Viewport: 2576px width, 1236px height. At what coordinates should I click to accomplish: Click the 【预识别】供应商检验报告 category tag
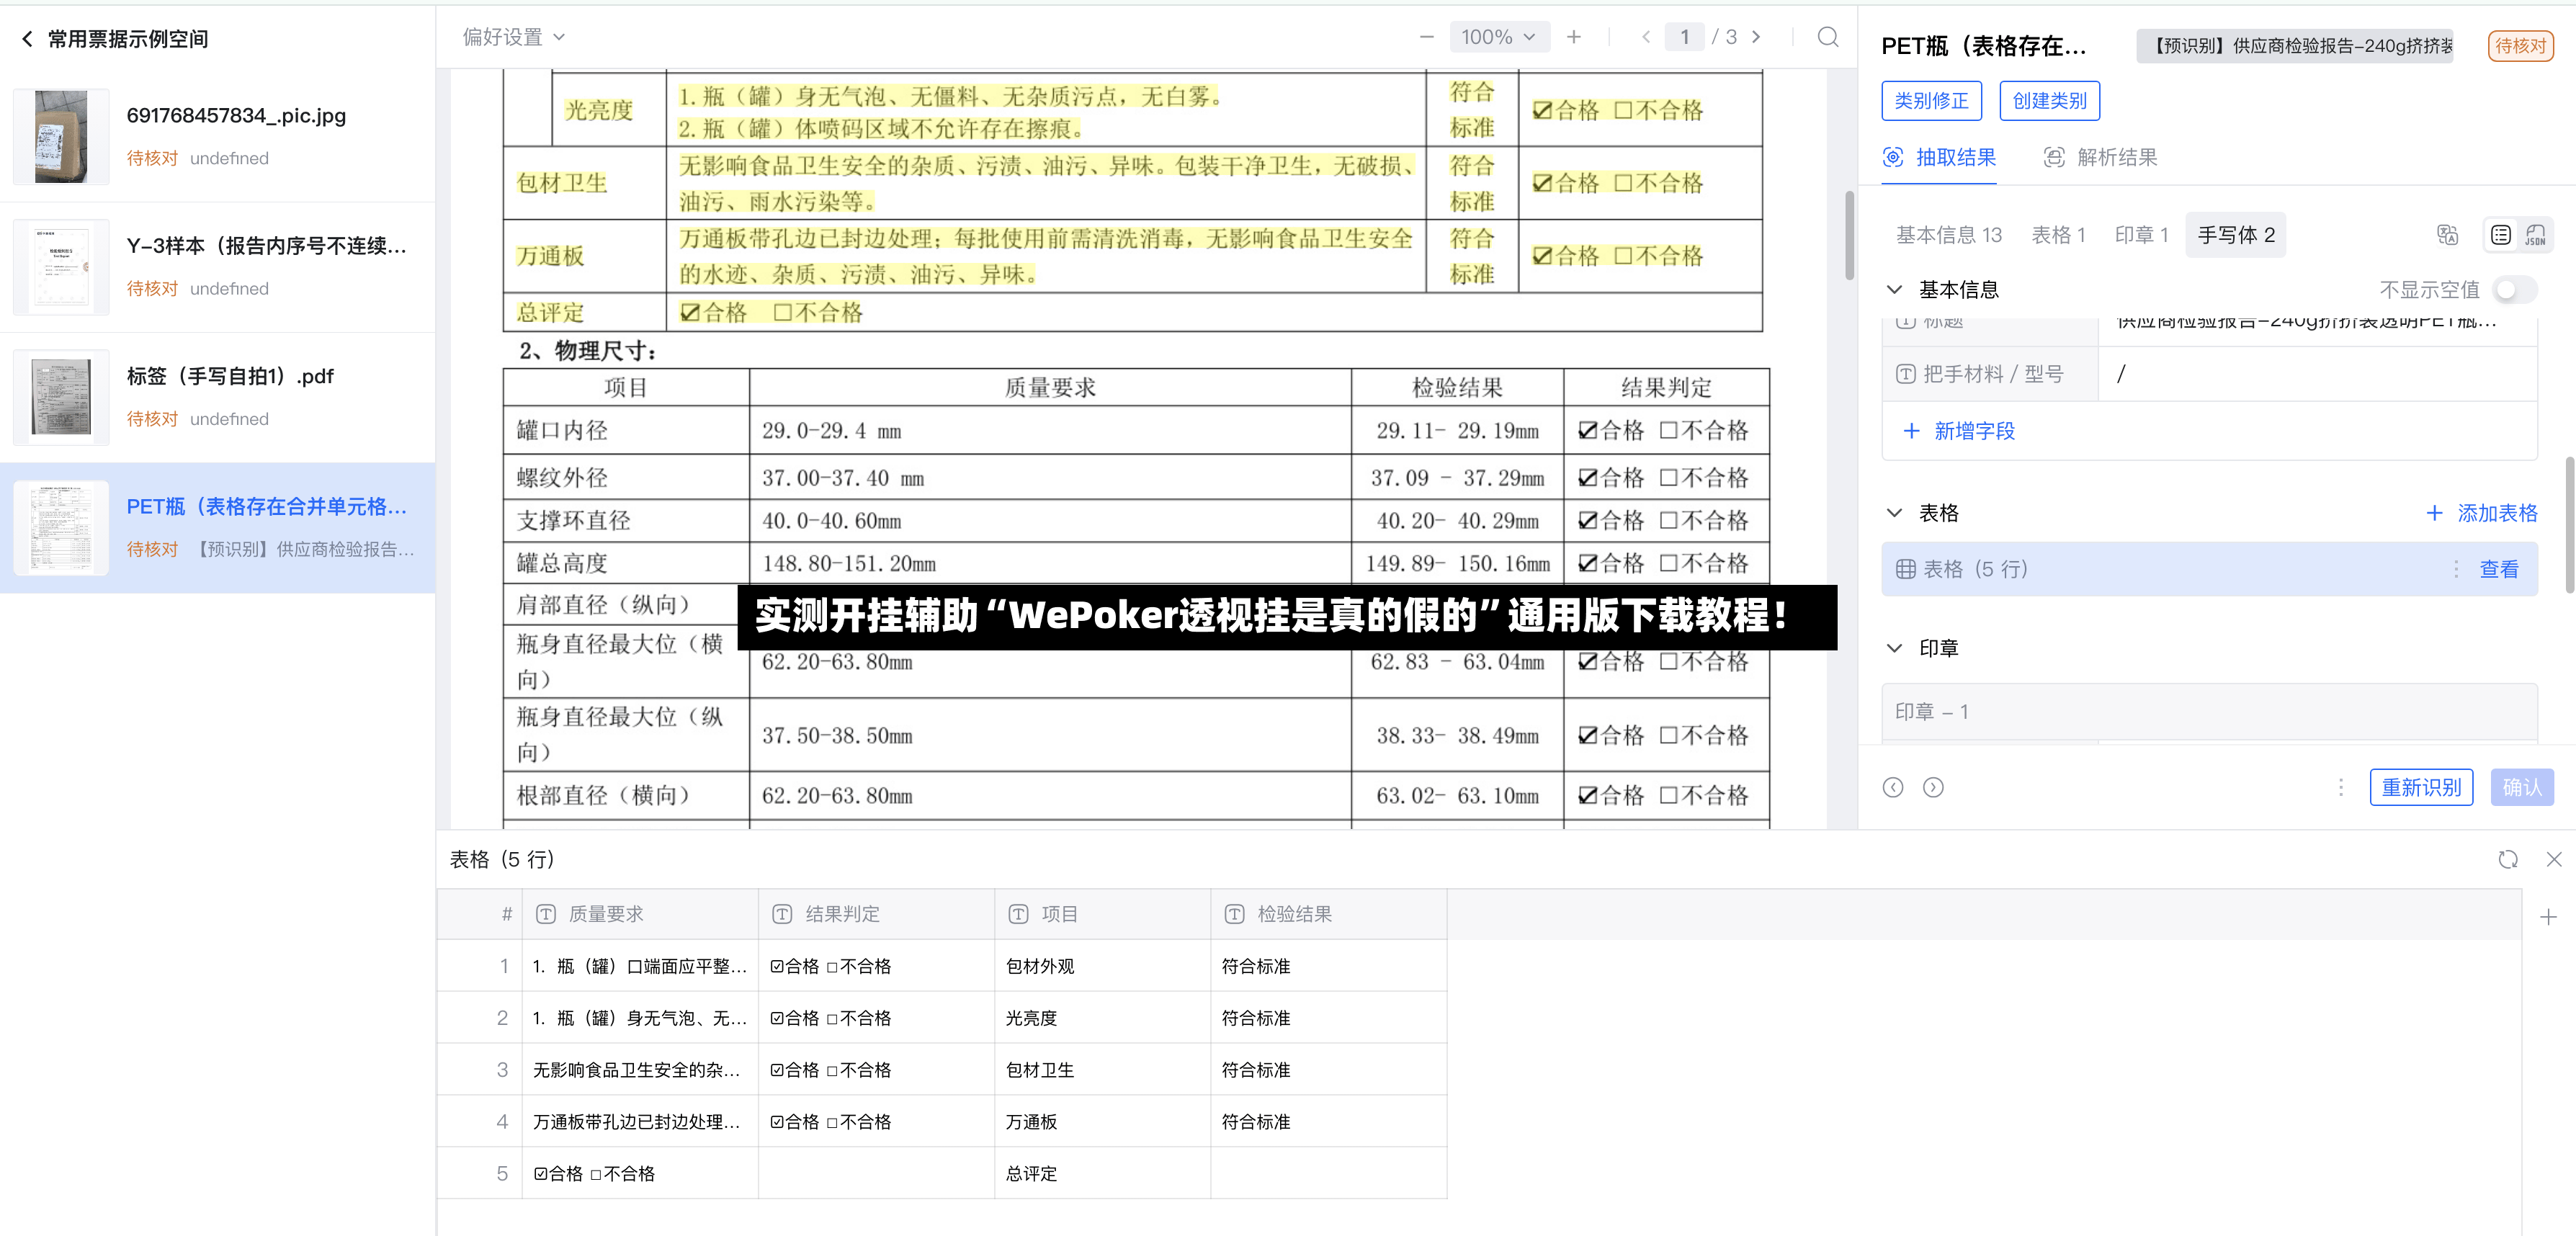coord(2295,46)
